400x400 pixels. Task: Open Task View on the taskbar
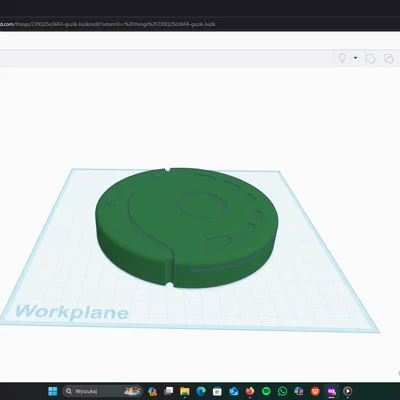[169, 391]
